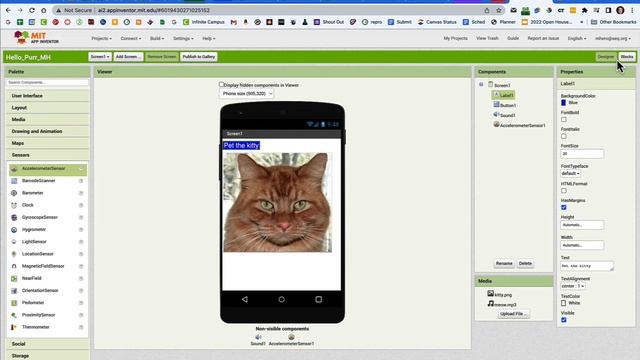Select the Hygrometer component

pos(34,229)
